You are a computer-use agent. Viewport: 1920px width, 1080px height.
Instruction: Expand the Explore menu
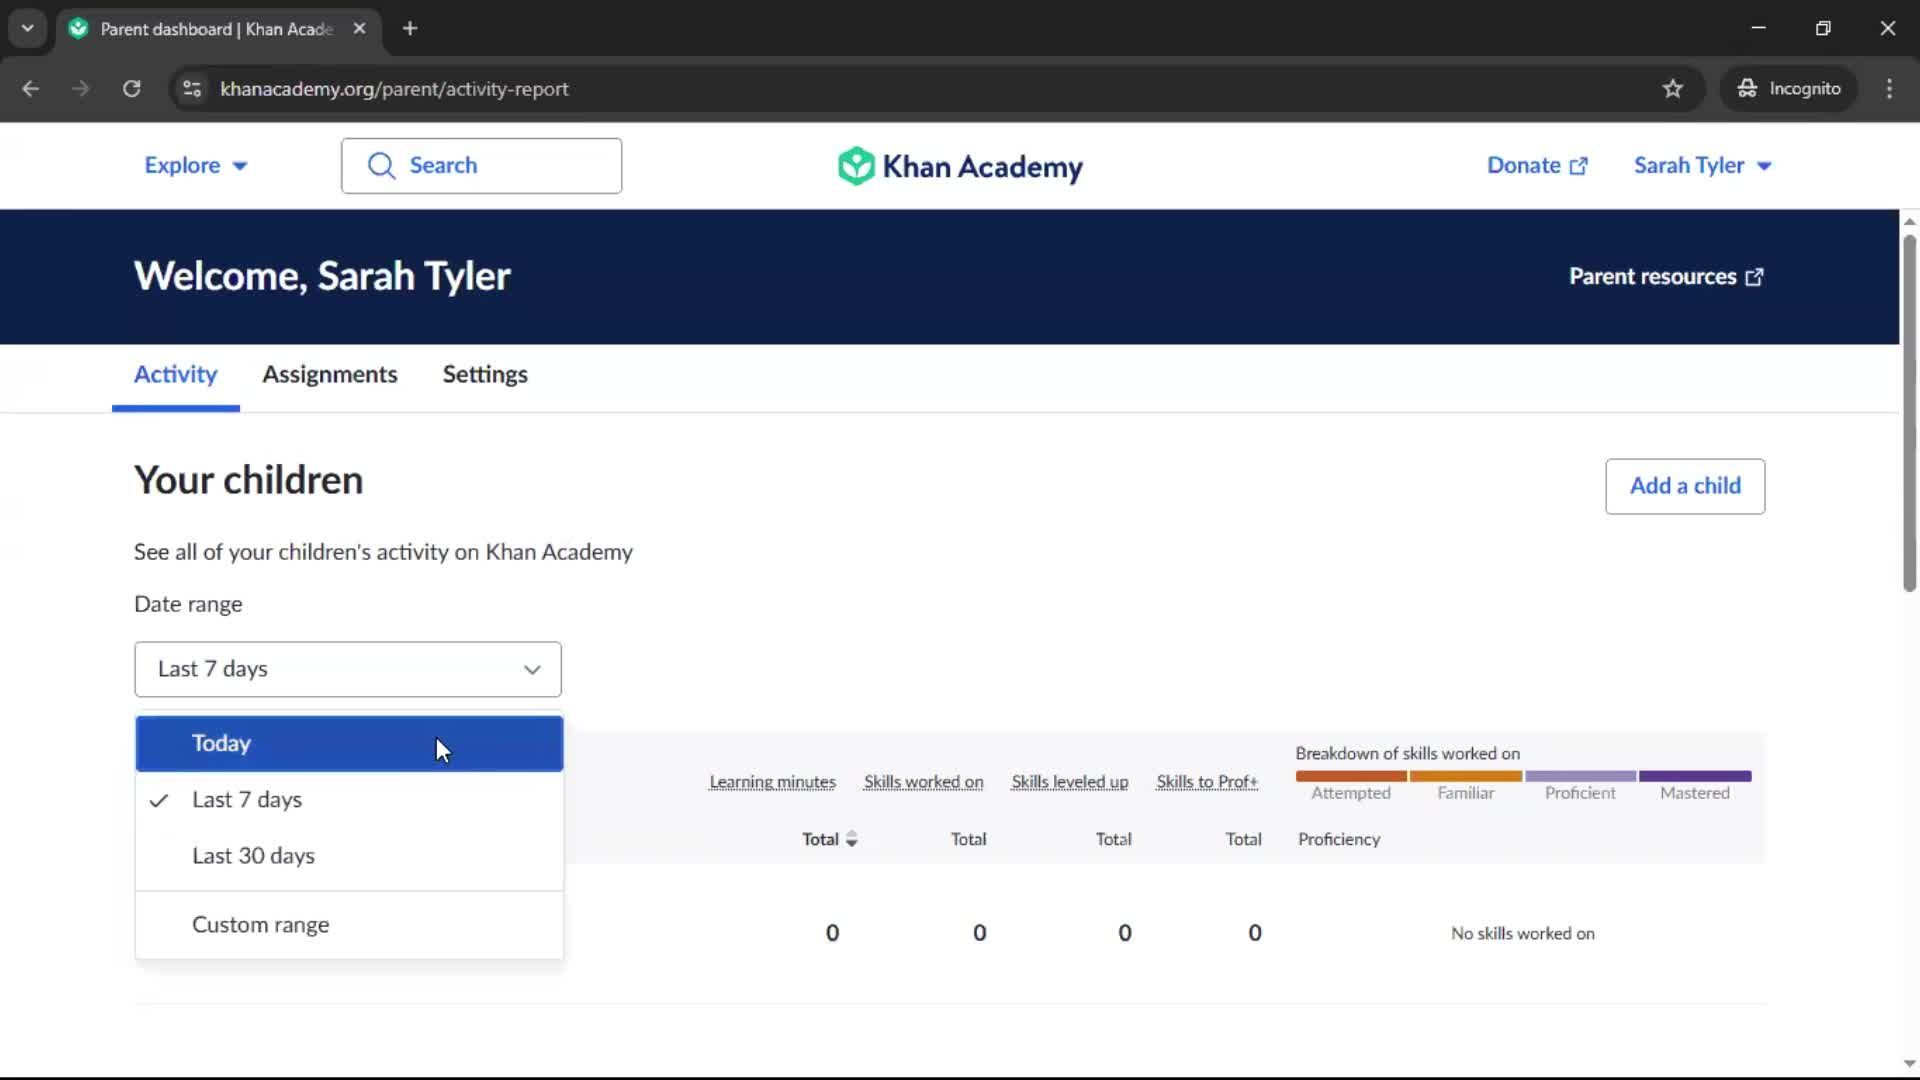[x=196, y=165]
